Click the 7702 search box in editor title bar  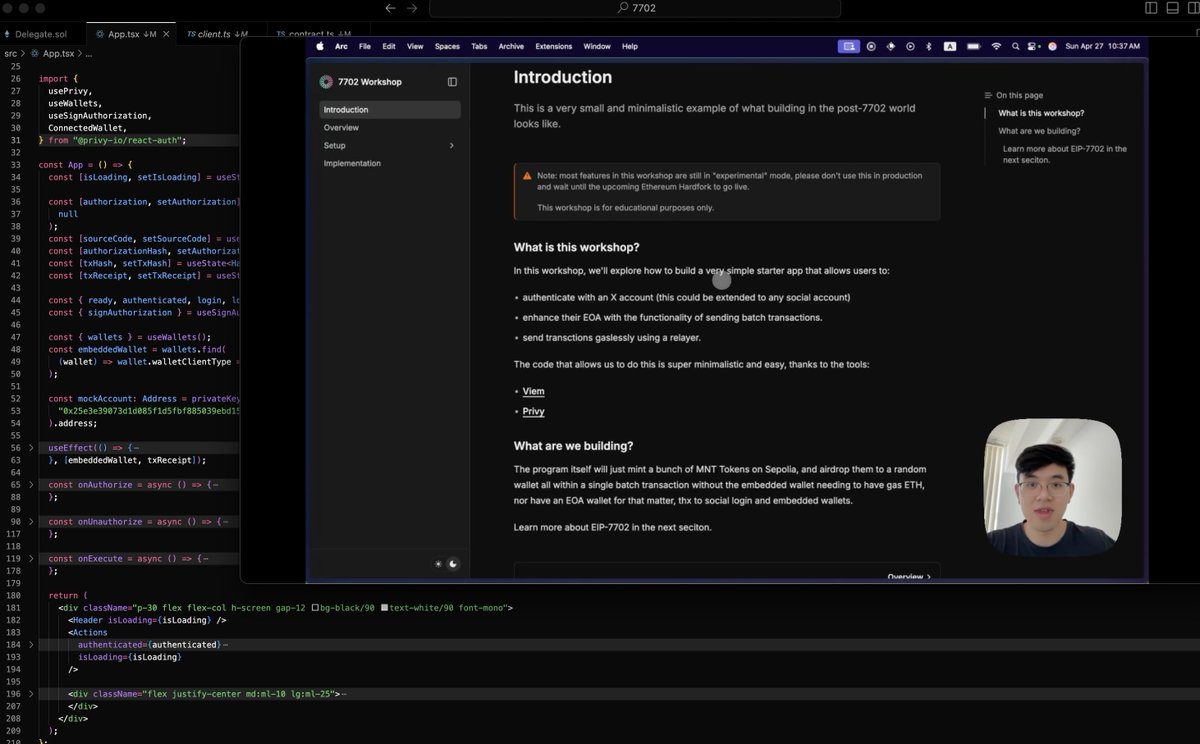point(634,8)
